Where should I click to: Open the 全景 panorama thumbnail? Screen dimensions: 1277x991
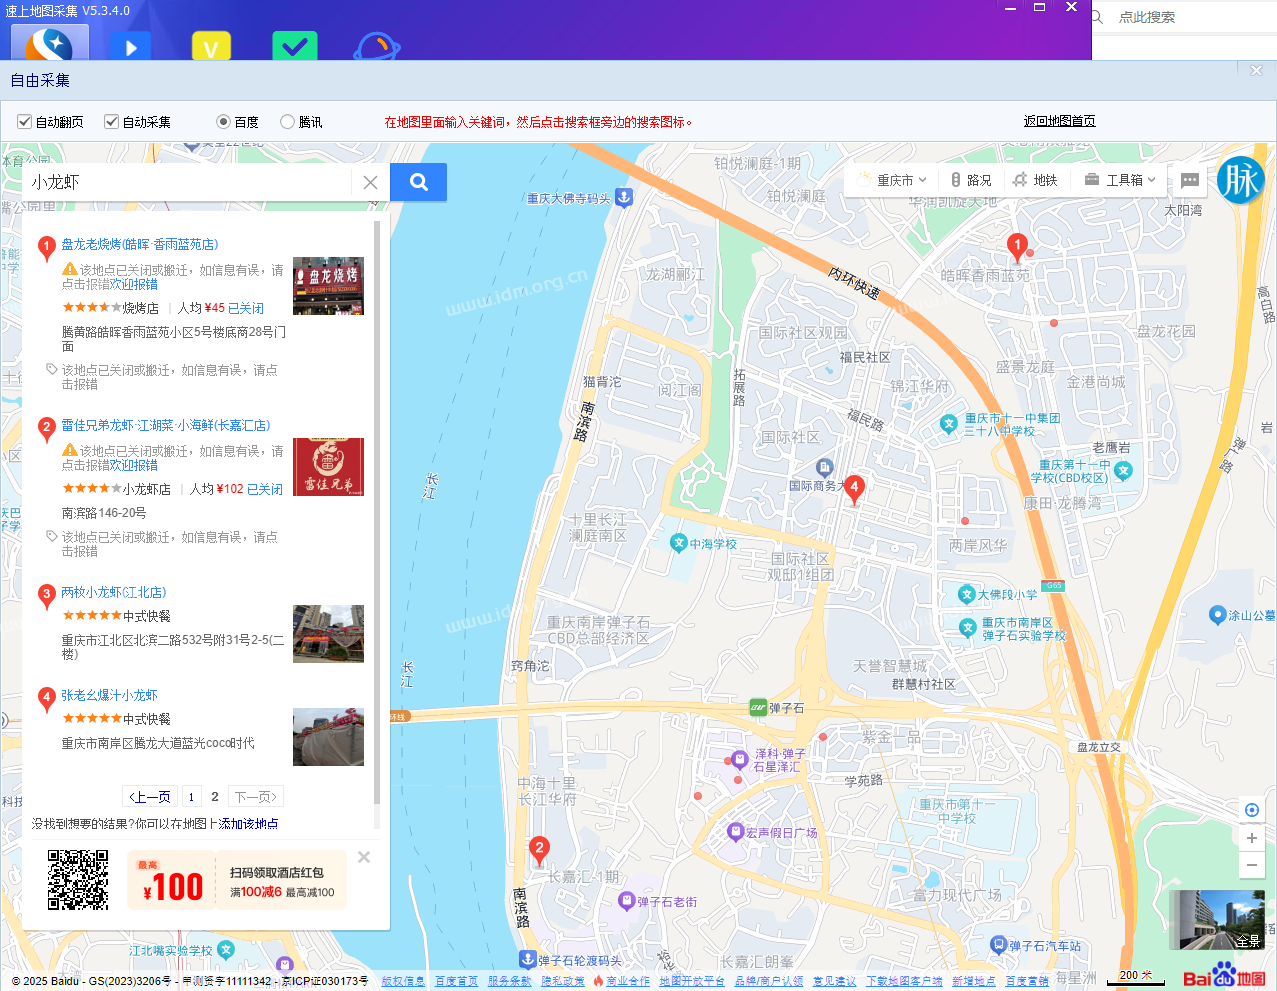click(1217, 920)
